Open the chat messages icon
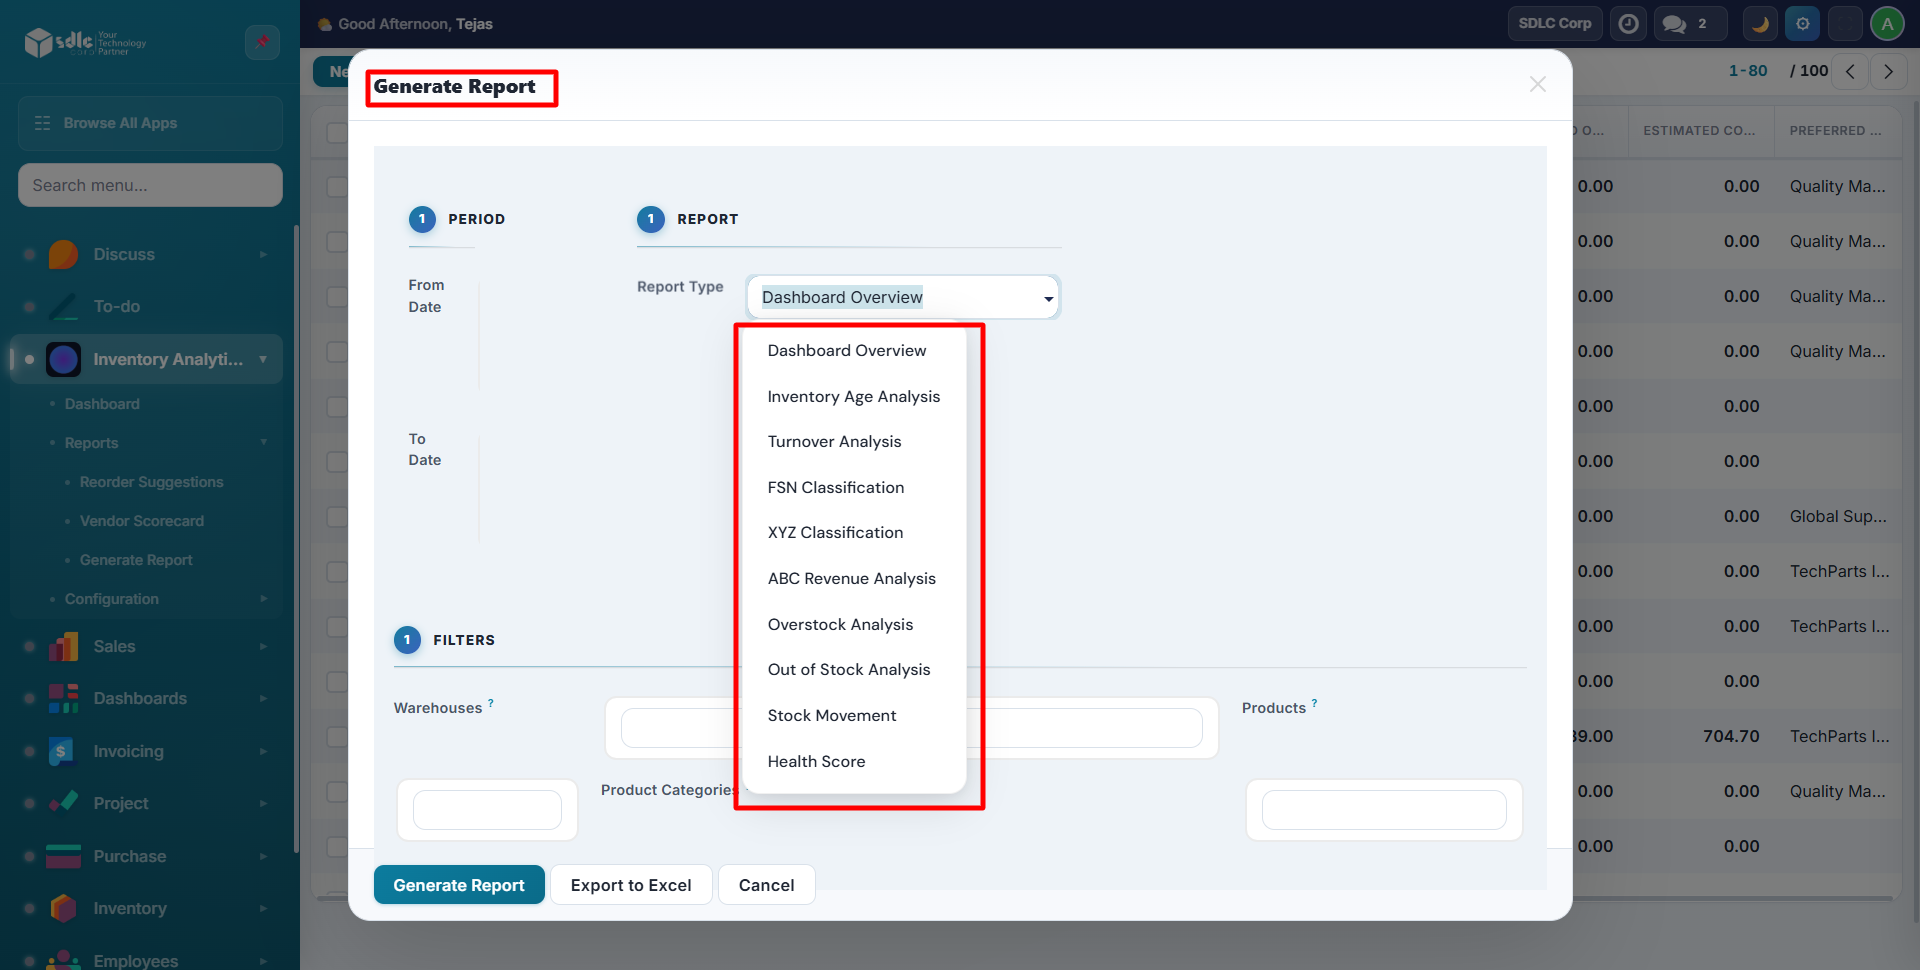This screenshot has height=970, width=1920. click(x=1675, y=24)
